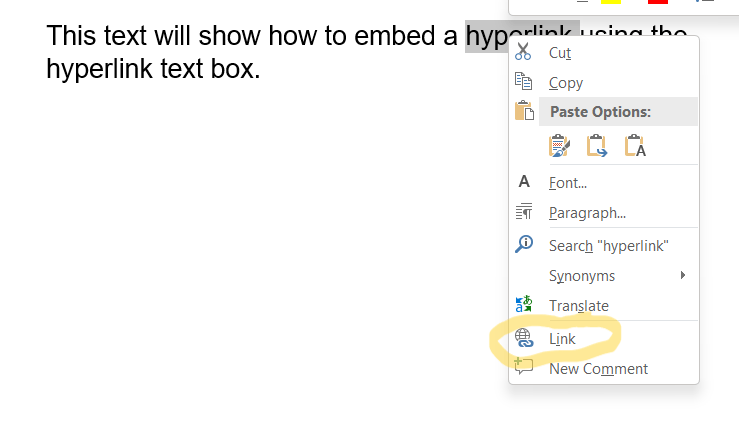Click the Translate icon in context menu
The width and height of the screenshot is (739, 425).
pos(523,305)
